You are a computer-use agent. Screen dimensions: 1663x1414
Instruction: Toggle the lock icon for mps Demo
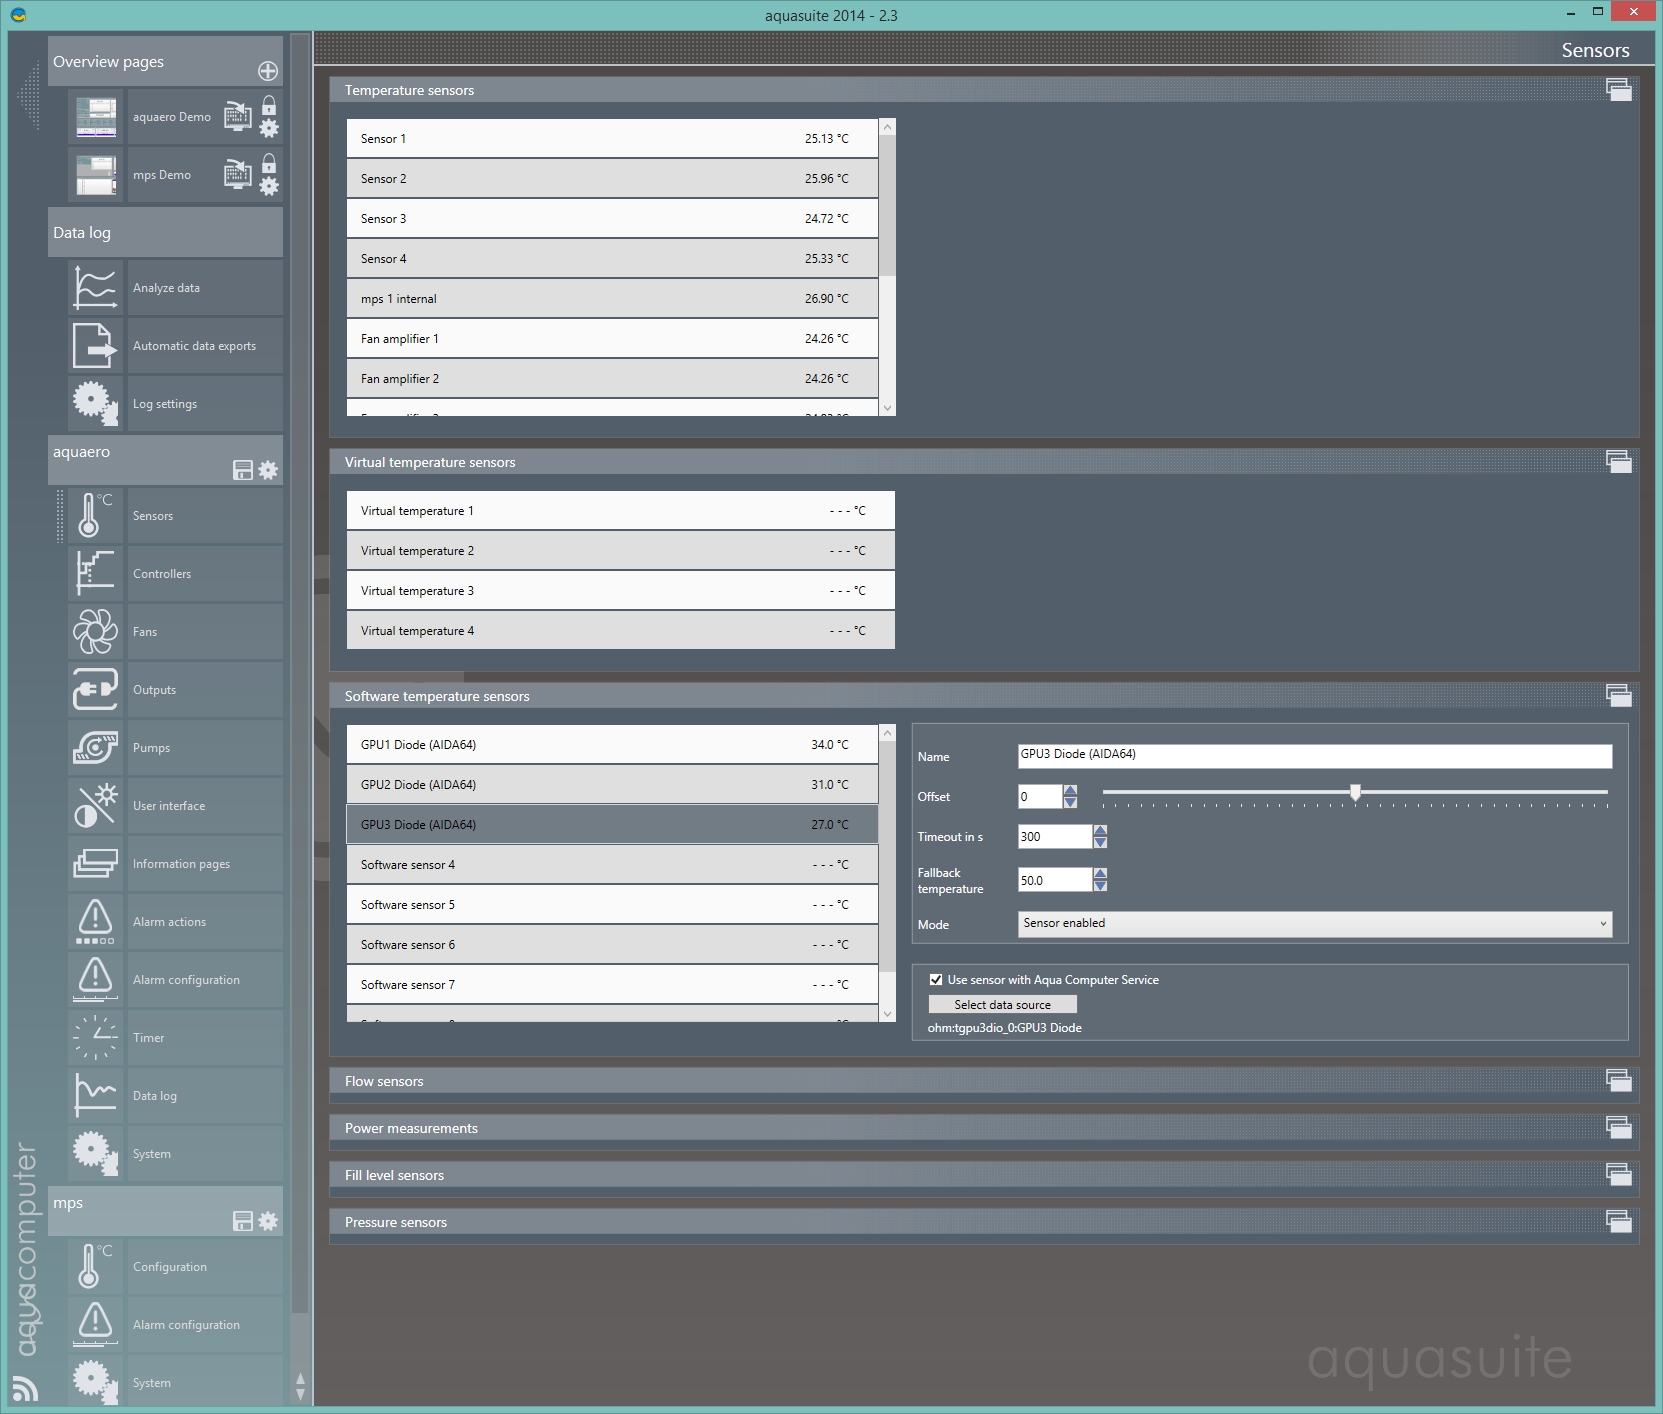pyautogui.click(x=269, y=163)
